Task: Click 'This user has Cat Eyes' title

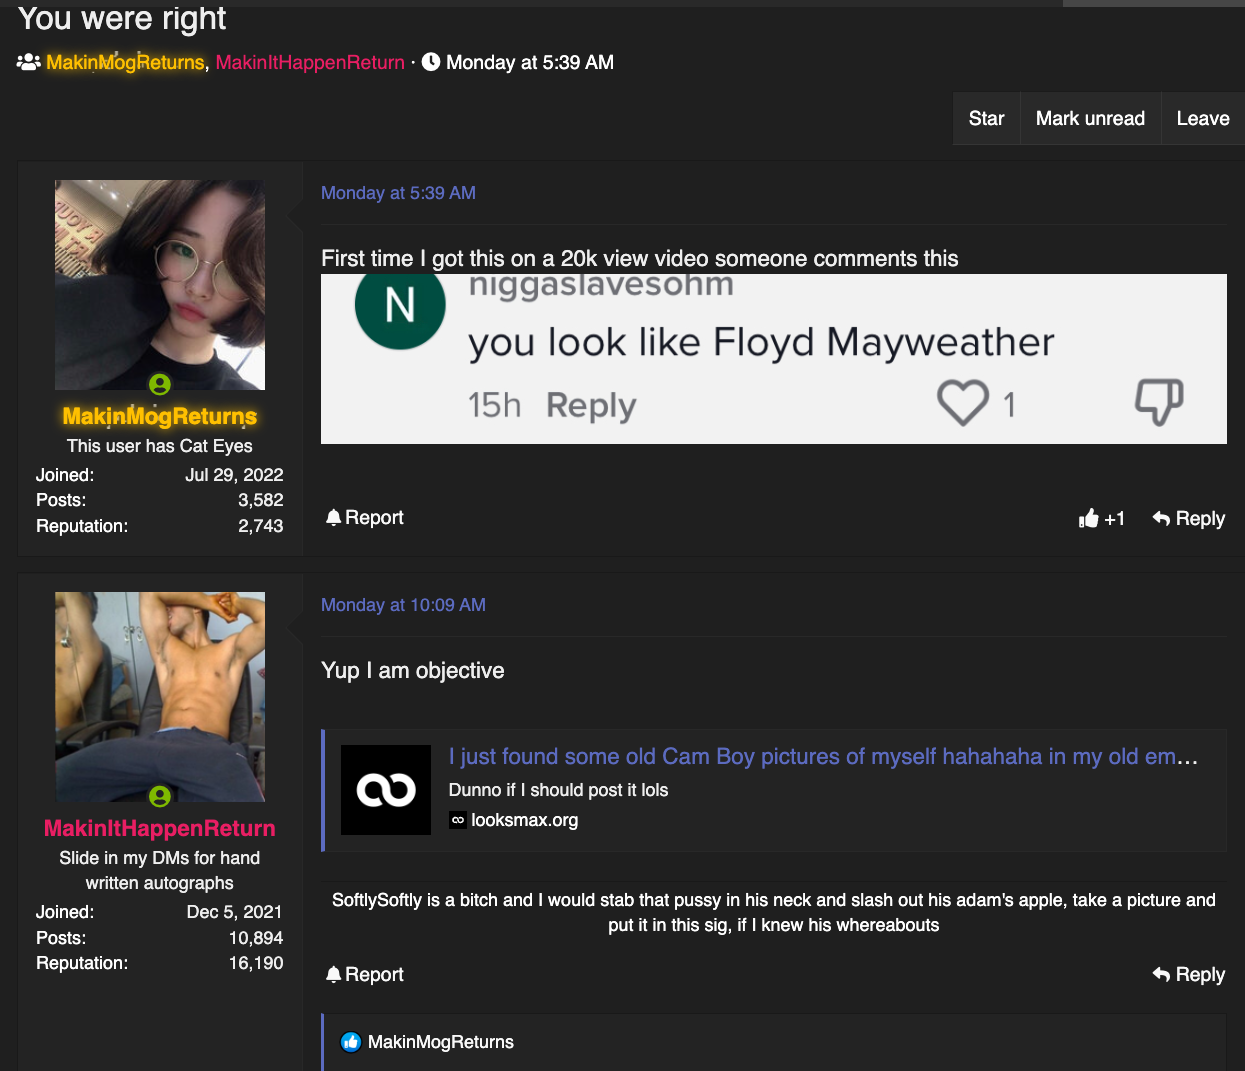Action: 160,446
